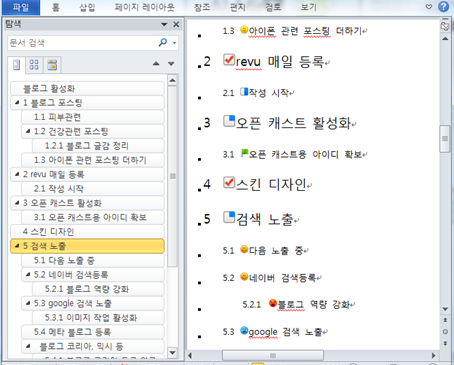
Task: Collapse the 5.3 google 검색 노출 heading
Action: [x=28, y=303]
